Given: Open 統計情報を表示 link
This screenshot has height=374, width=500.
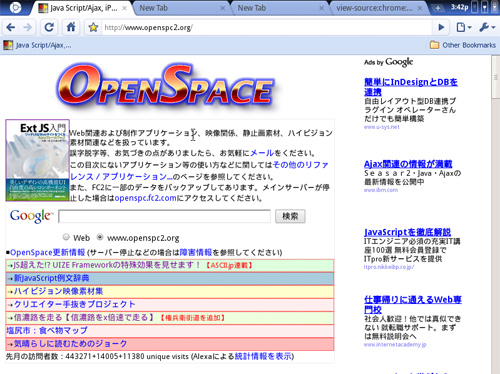Looking at the screenshot, I should [x=263, y=356].
